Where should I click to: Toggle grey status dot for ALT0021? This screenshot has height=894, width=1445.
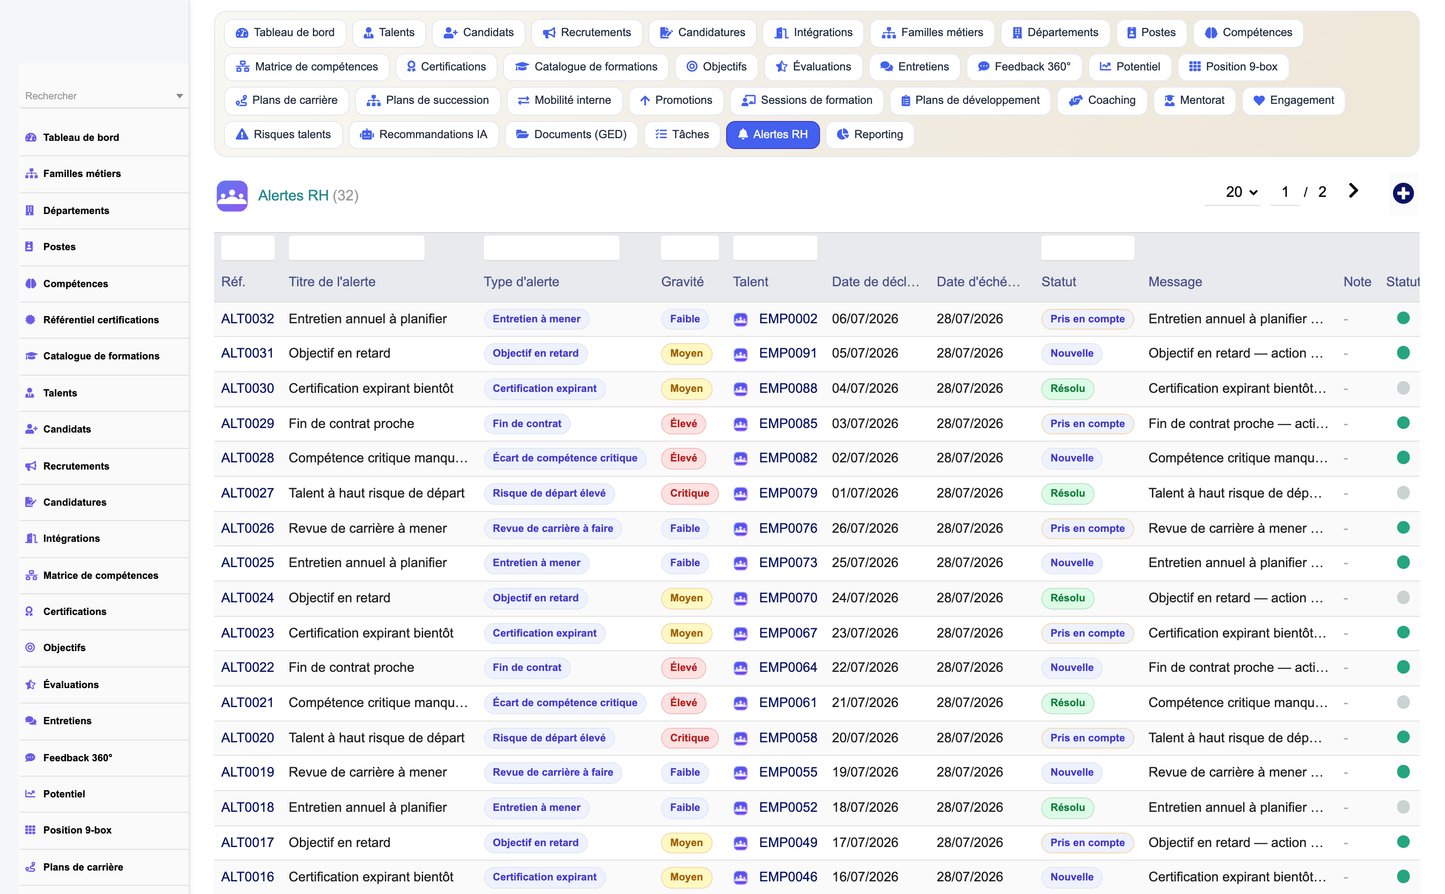click(x=1403, y=703)
